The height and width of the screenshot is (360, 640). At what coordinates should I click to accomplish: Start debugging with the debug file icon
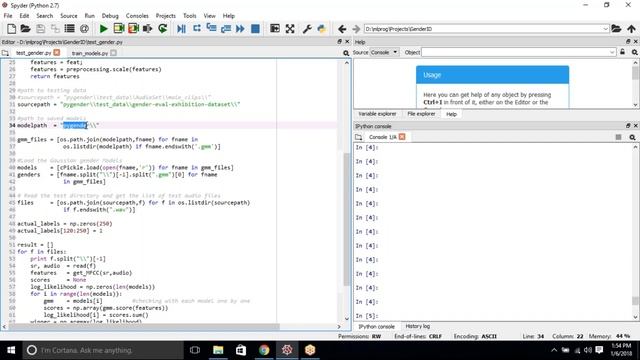click(181, 29)
